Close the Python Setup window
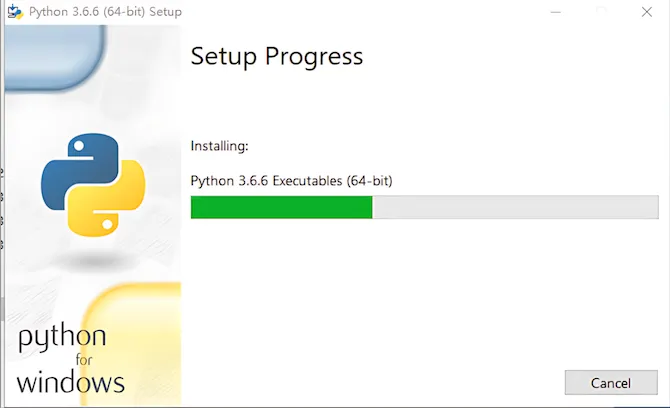 (x=647, y=9)
